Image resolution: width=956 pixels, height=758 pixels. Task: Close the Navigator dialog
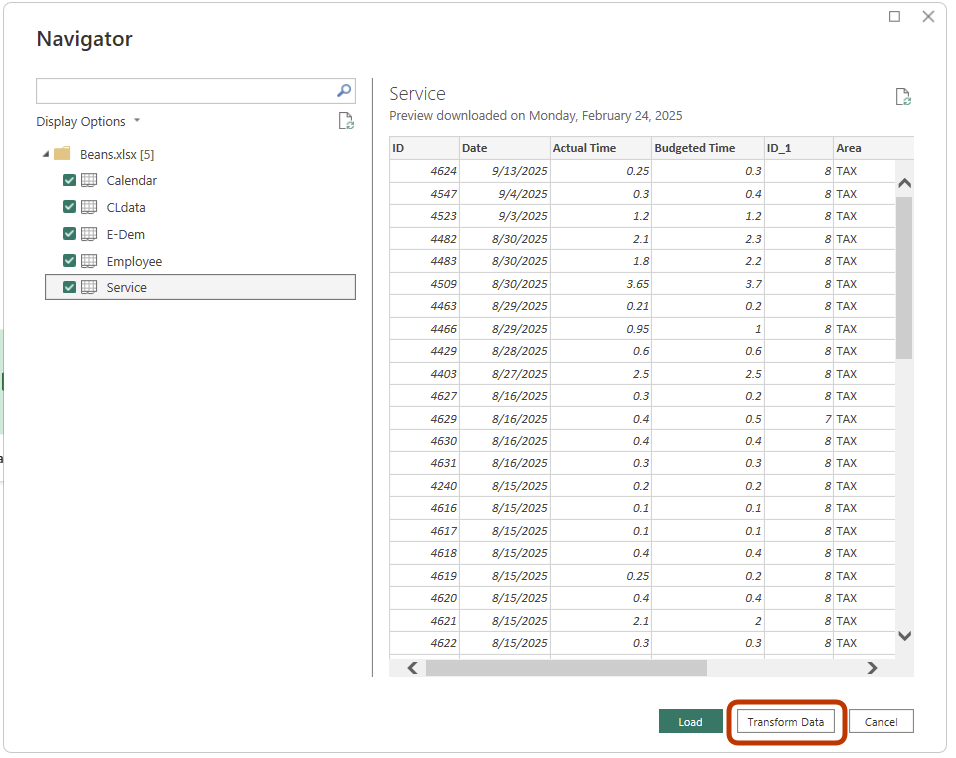pos(928,16)
